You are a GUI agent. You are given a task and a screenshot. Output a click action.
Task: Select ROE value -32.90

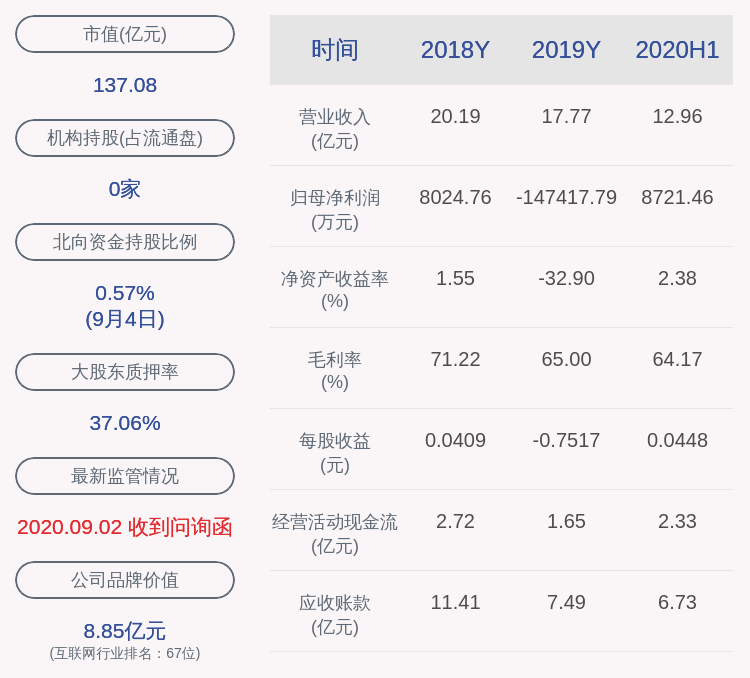click(566, 278)
